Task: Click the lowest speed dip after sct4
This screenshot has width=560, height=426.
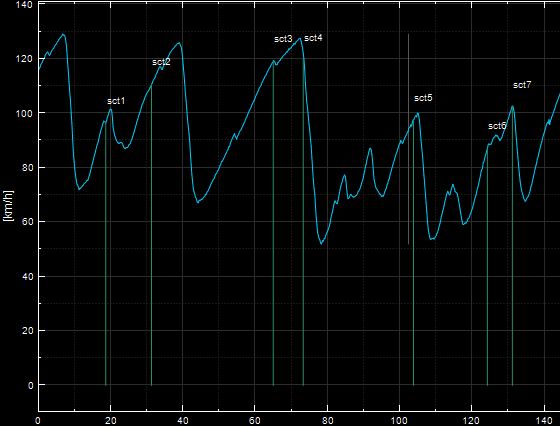Action: [x=321, y=244]
